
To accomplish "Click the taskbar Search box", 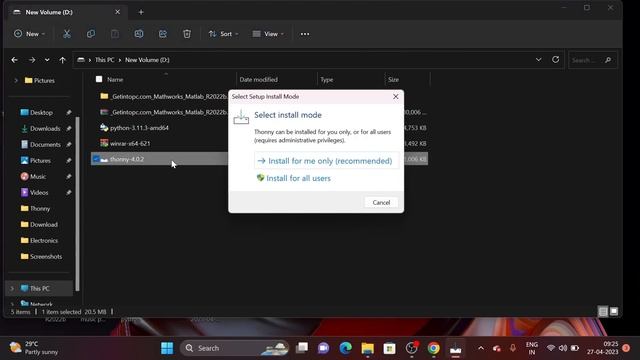I will click(x=234, y=348).
